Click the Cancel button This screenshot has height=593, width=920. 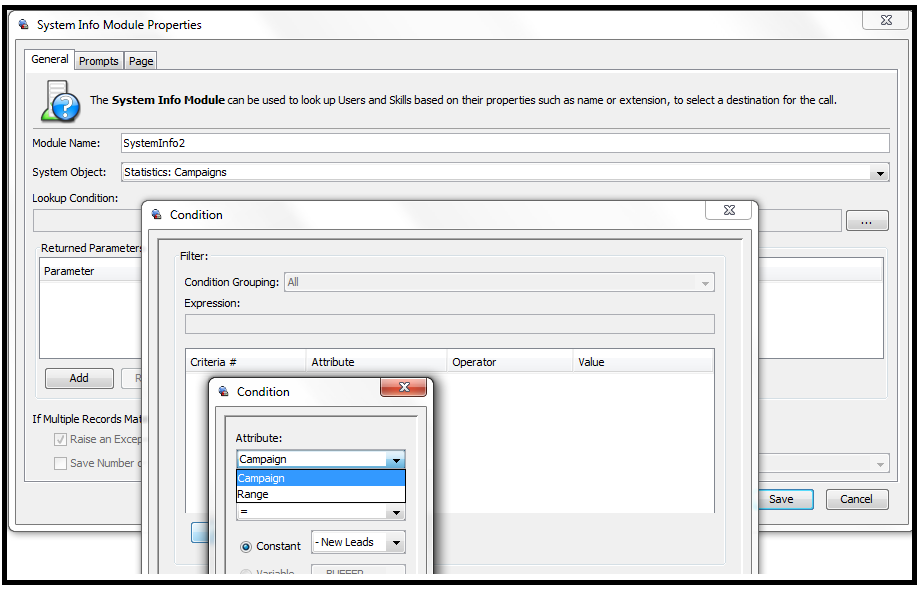coord(857,499)
